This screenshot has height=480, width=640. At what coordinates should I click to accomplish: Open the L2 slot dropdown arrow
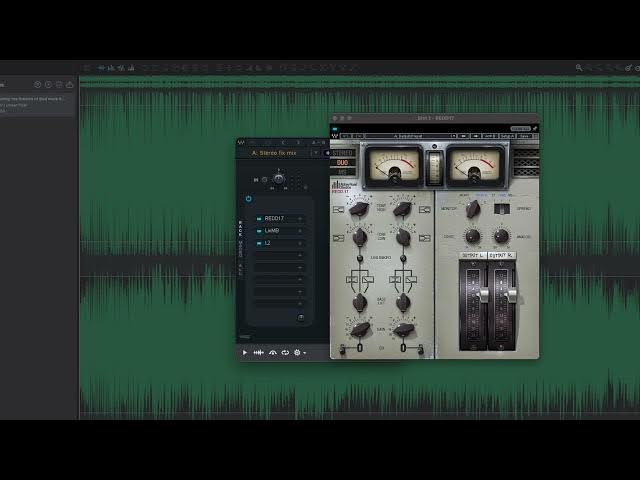(300, 243)
